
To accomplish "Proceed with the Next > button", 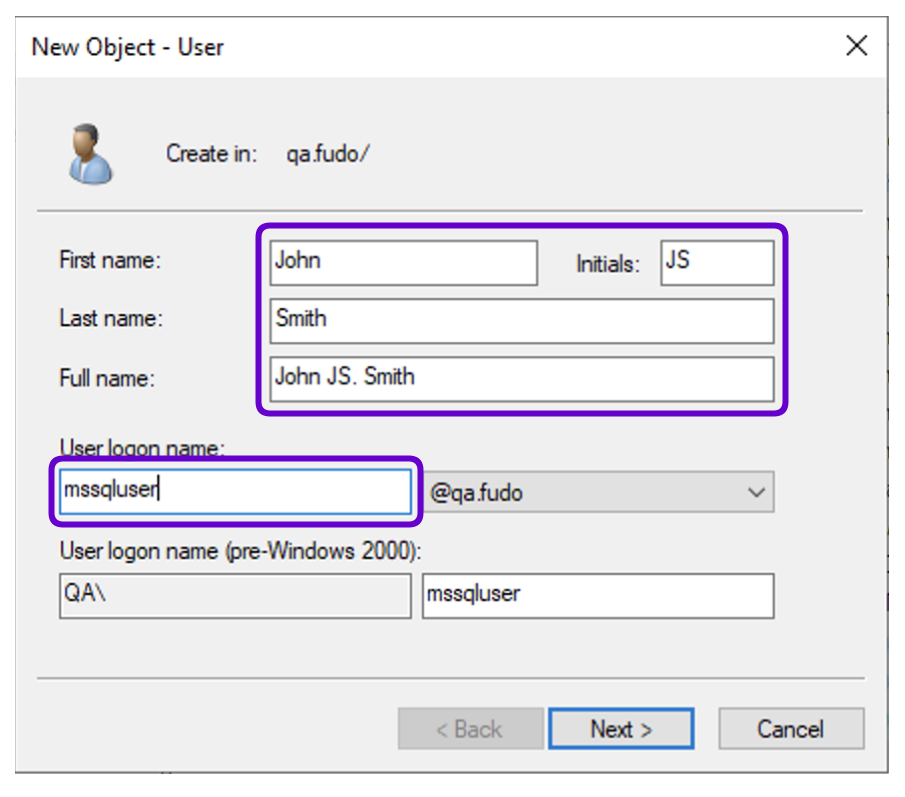I will (621, 729).
